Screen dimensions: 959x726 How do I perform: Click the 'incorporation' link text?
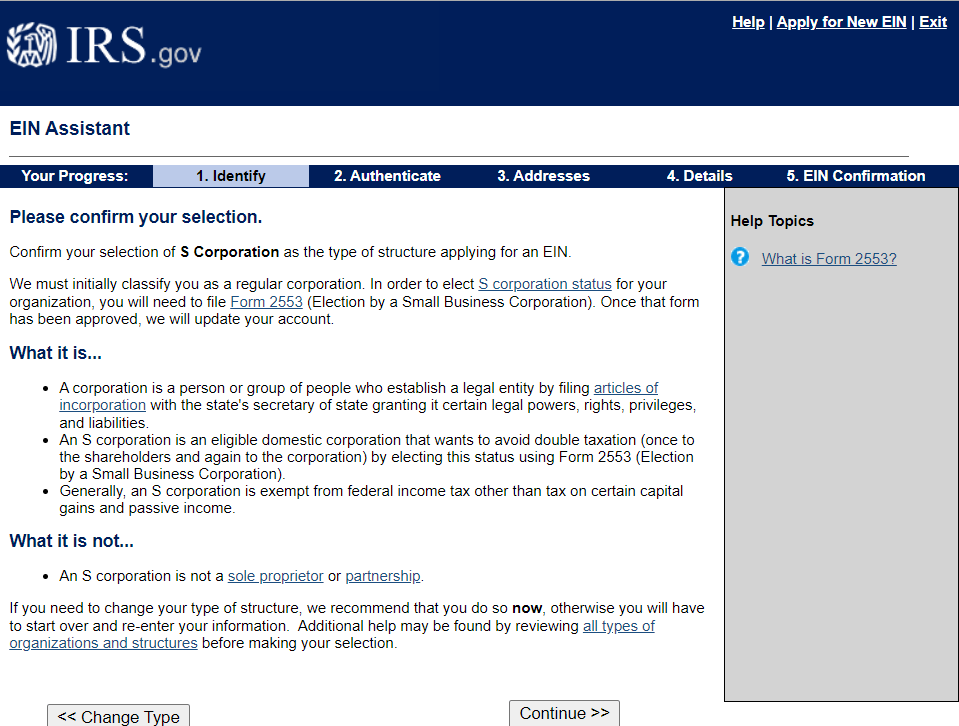pos(102,406)
